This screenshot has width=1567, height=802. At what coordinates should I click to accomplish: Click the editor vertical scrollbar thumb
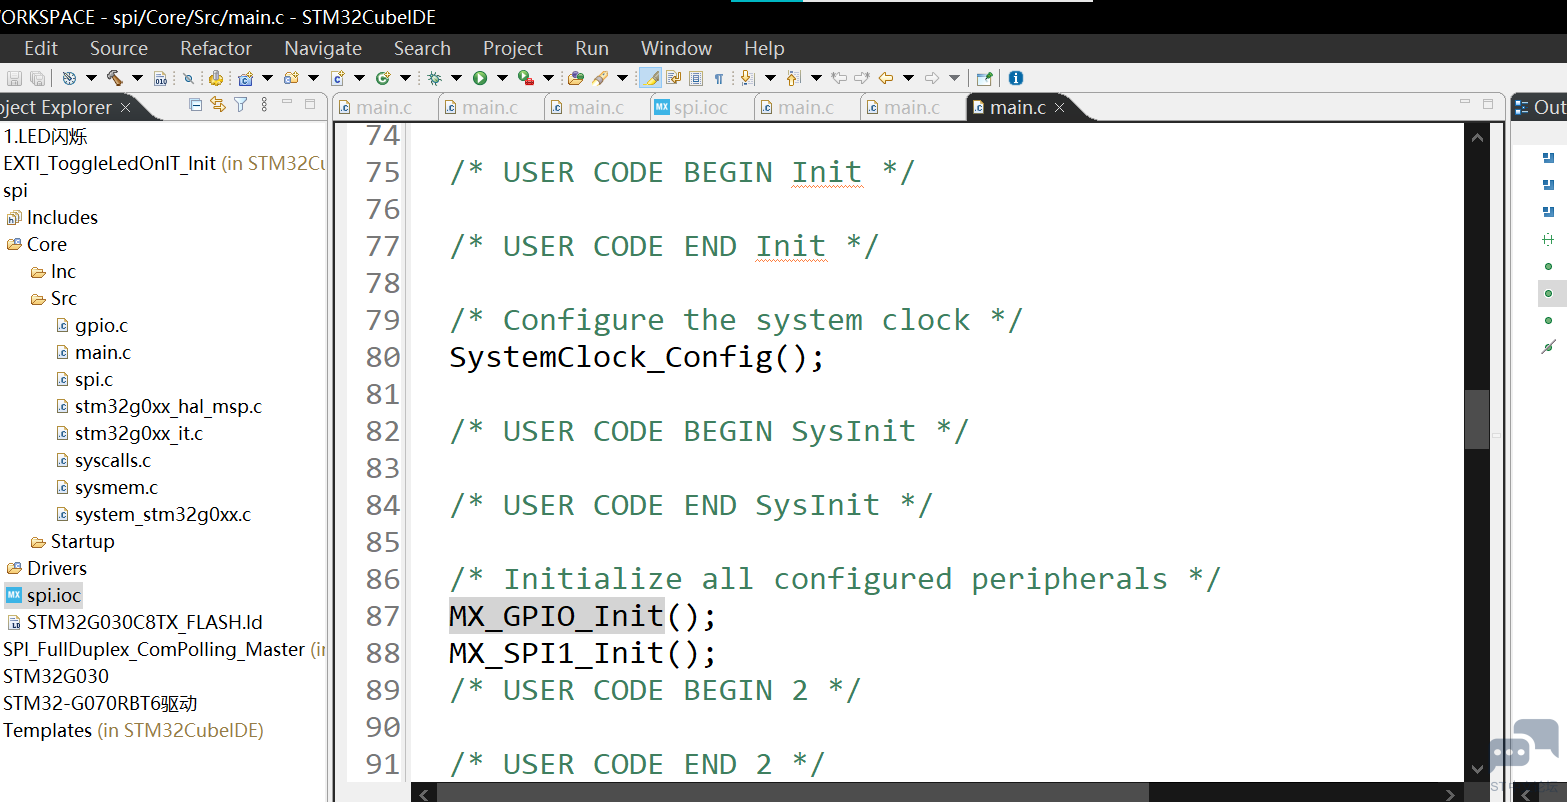[x=1477, y=419]
